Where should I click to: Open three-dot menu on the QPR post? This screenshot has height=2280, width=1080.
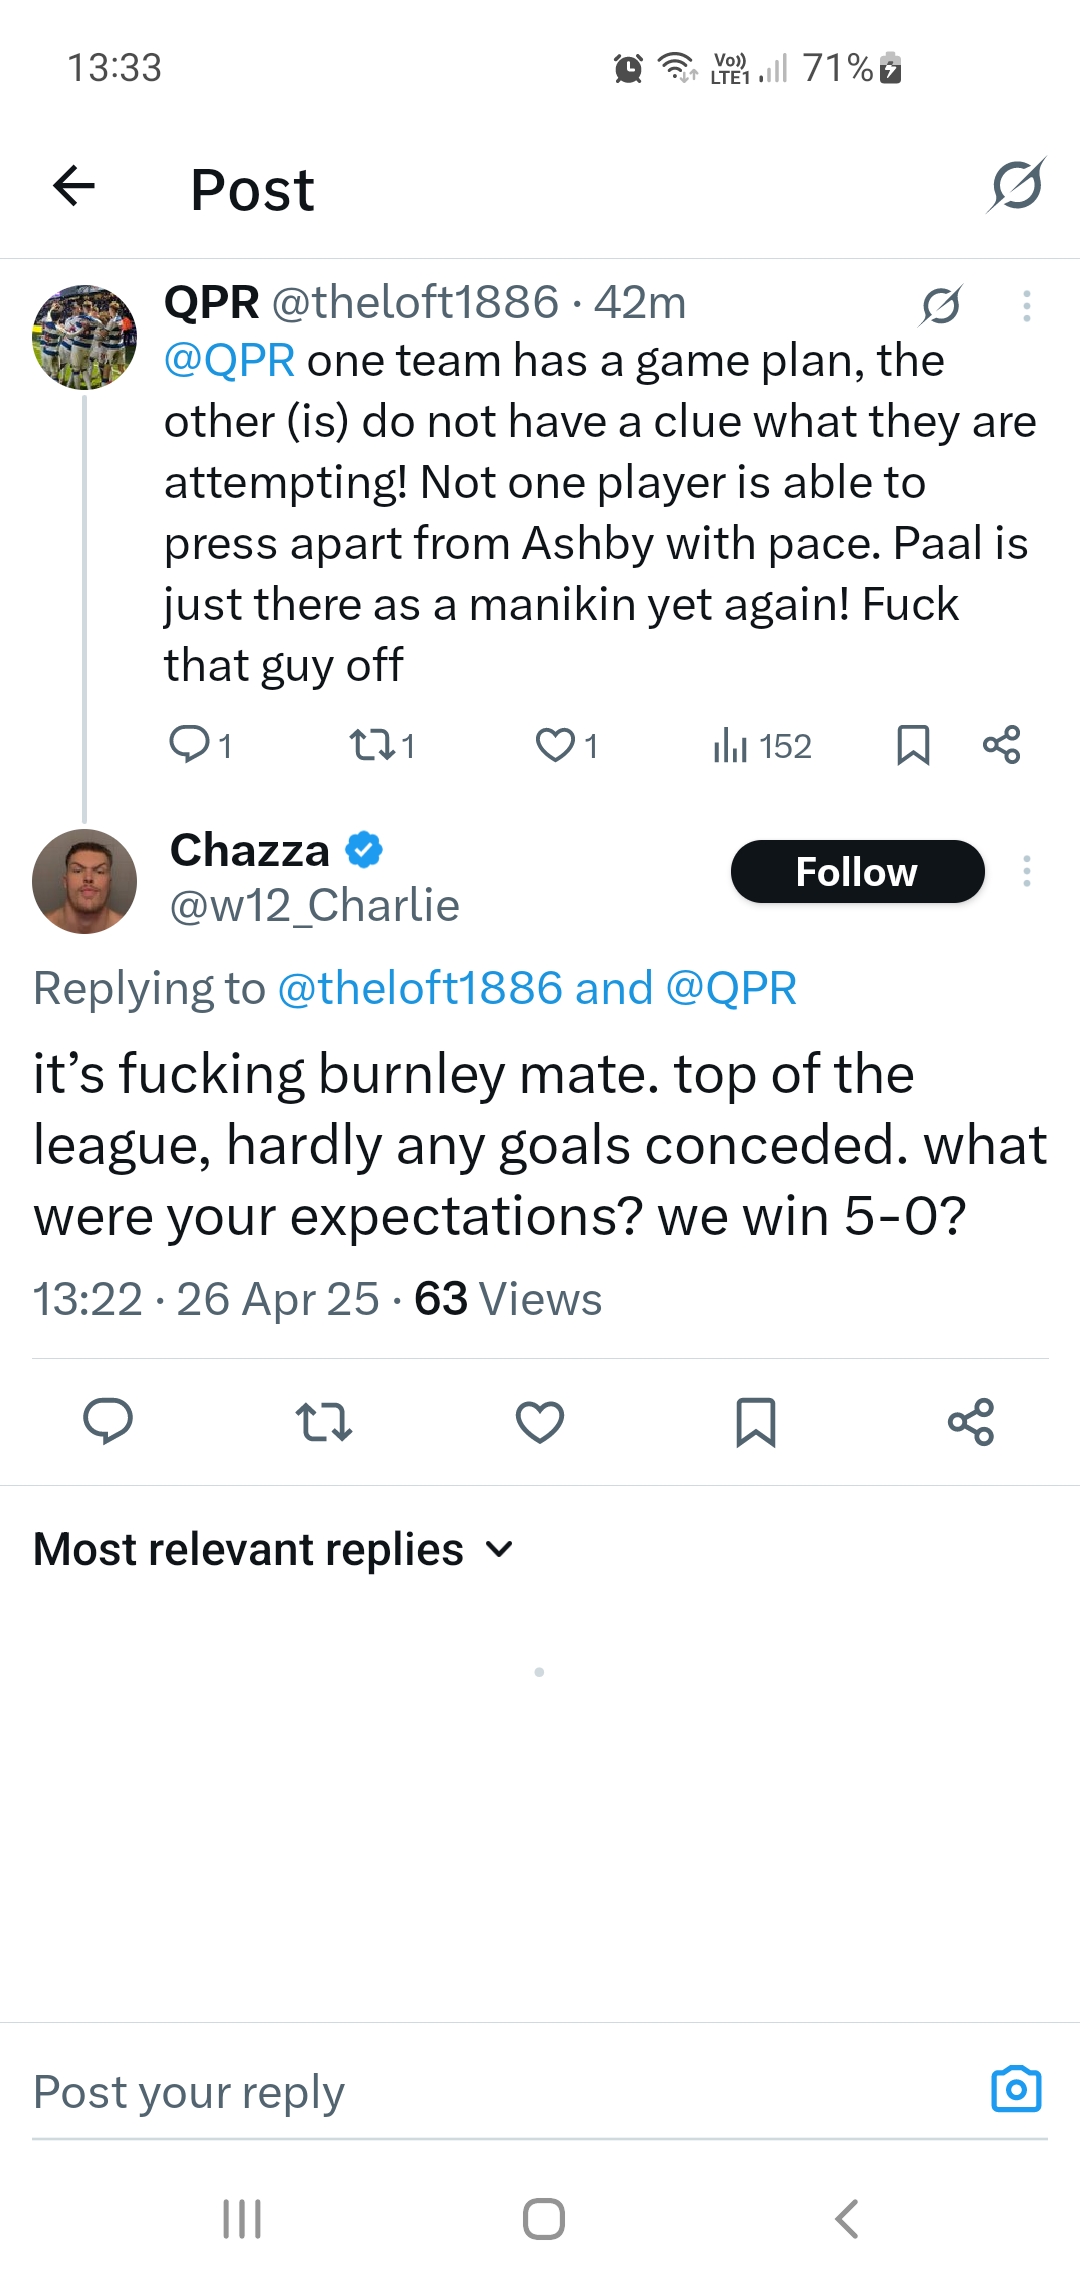point(1026,305)
